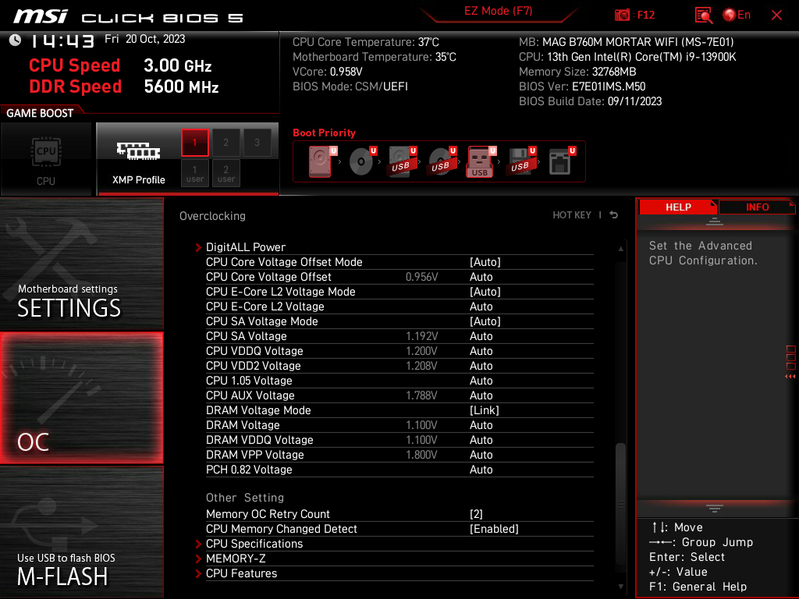Viewport: 799px width, 599px height.
Task: Select the highlighted USB key boot icon
Action: (x=481, y=161)
